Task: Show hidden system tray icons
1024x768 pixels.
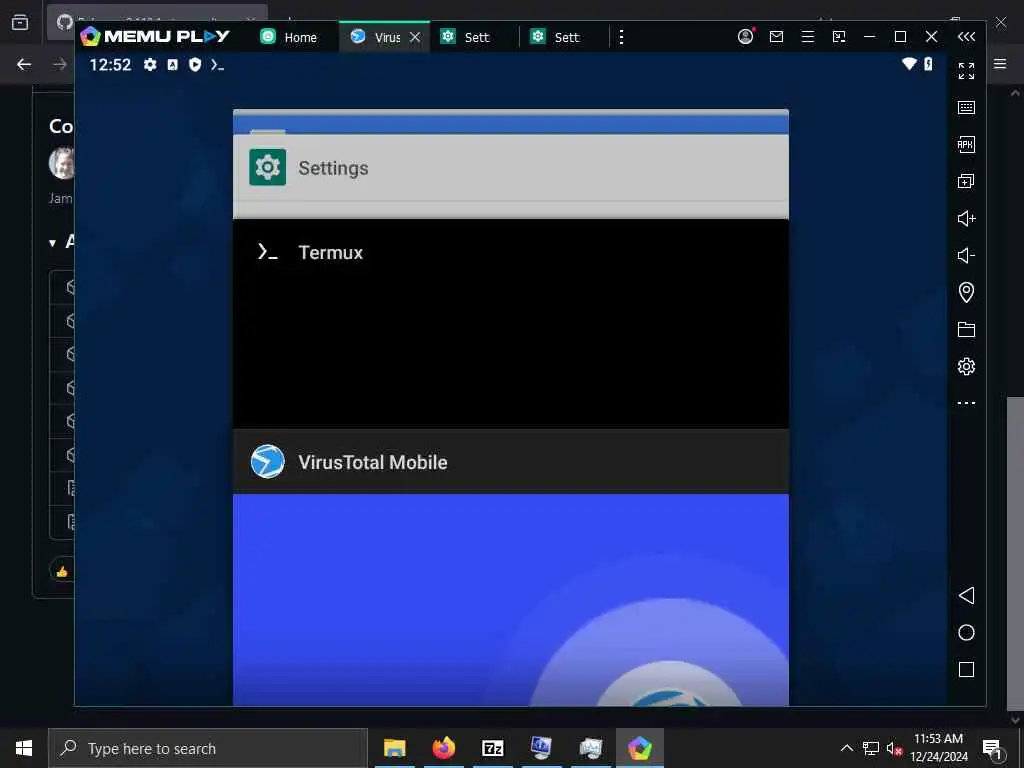Action: (x=846, y=748)
